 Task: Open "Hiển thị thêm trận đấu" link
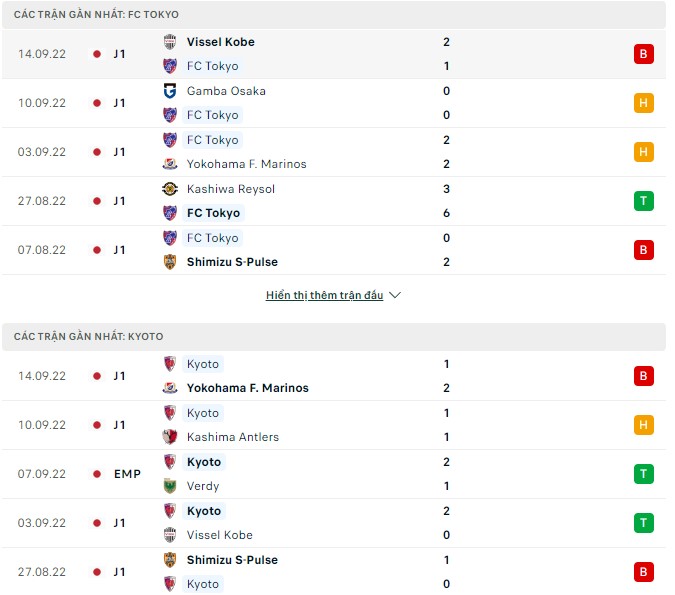[x=324, y=296]
